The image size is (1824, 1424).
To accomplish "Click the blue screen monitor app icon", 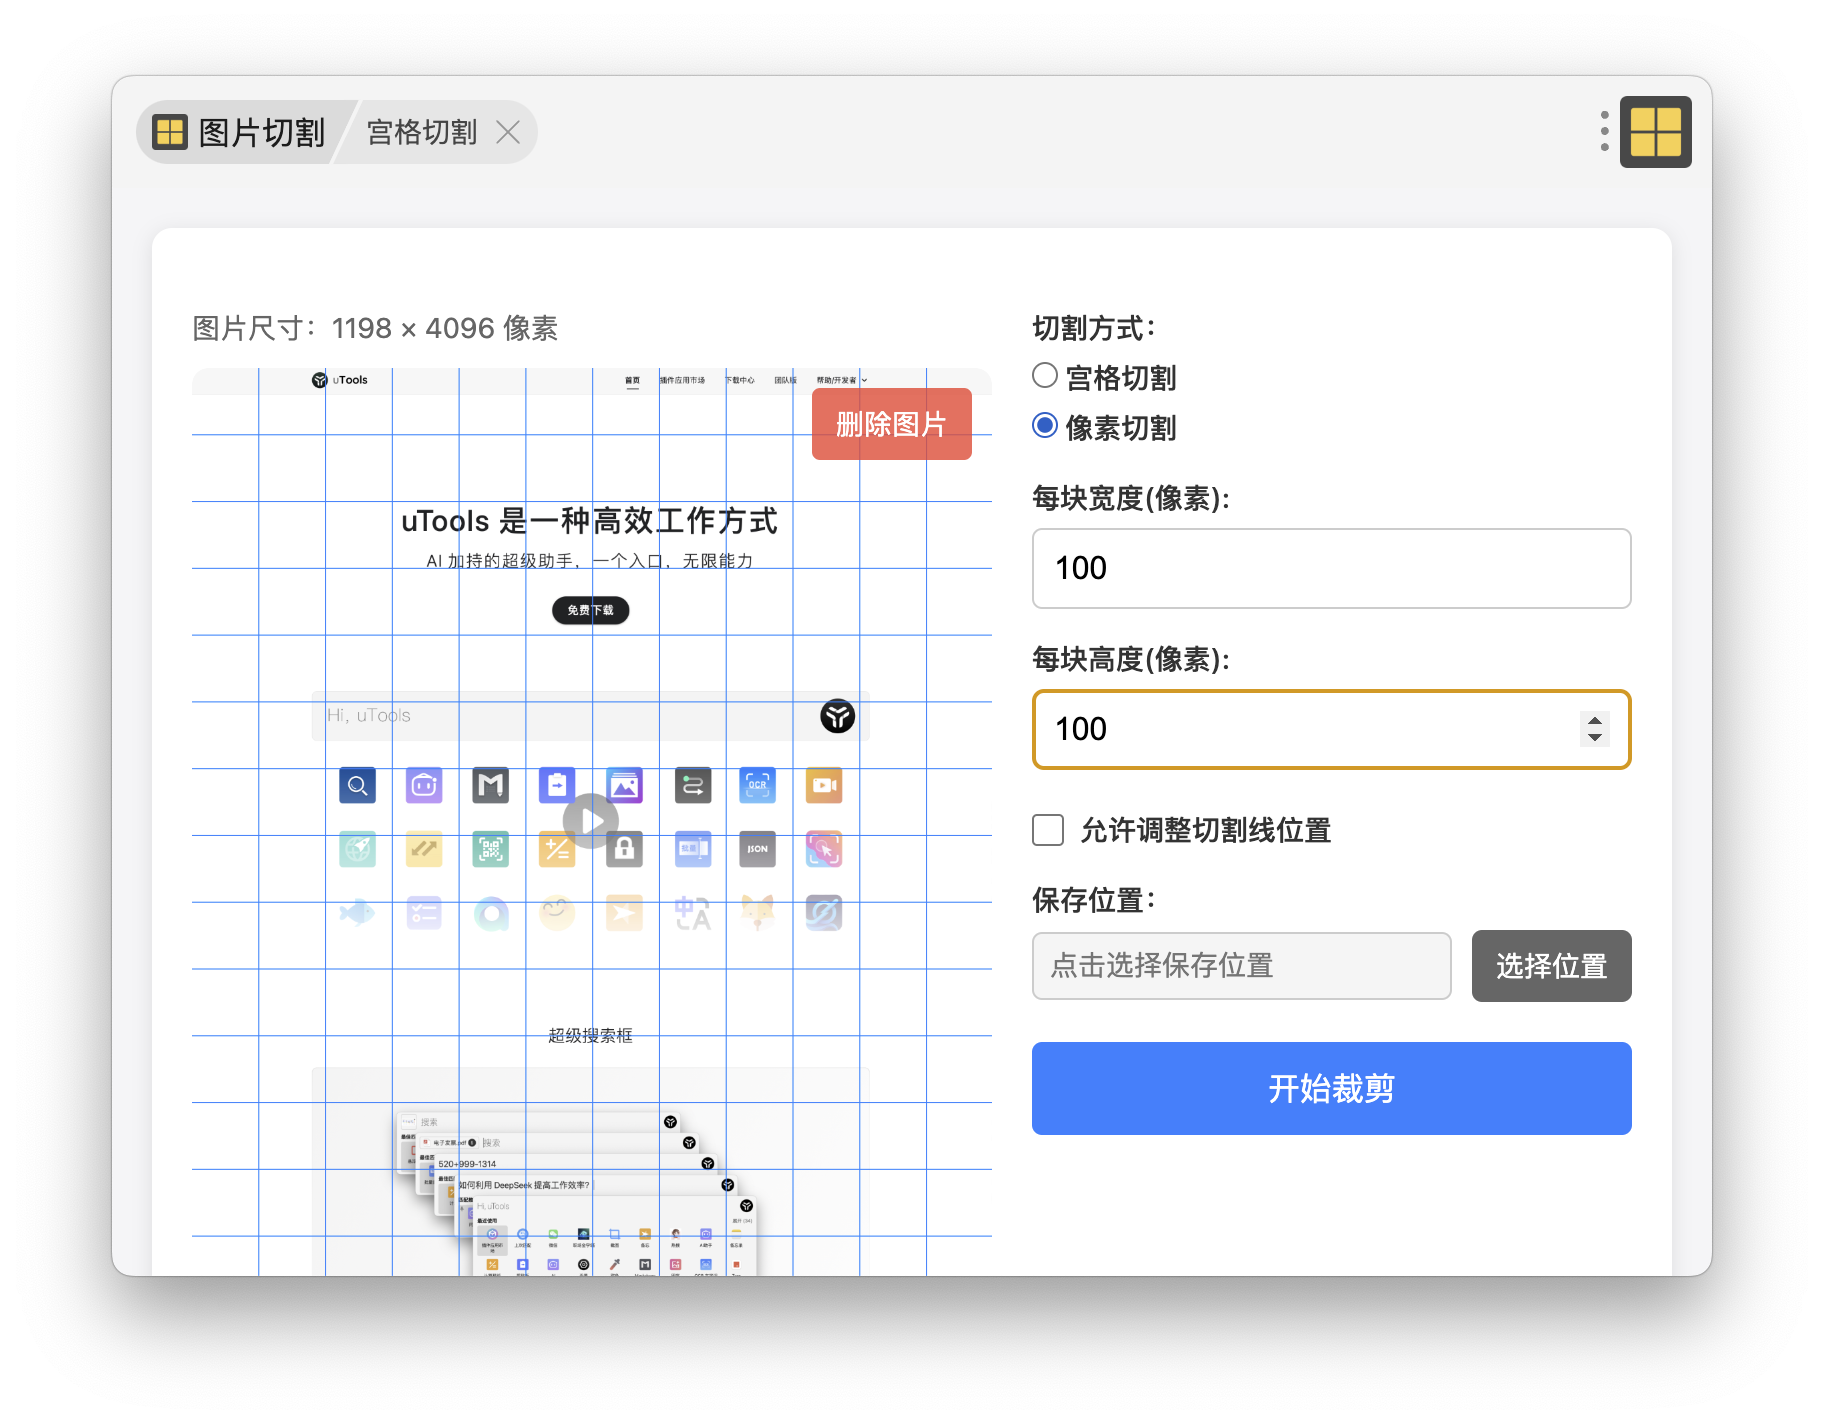I will point(692,849).
